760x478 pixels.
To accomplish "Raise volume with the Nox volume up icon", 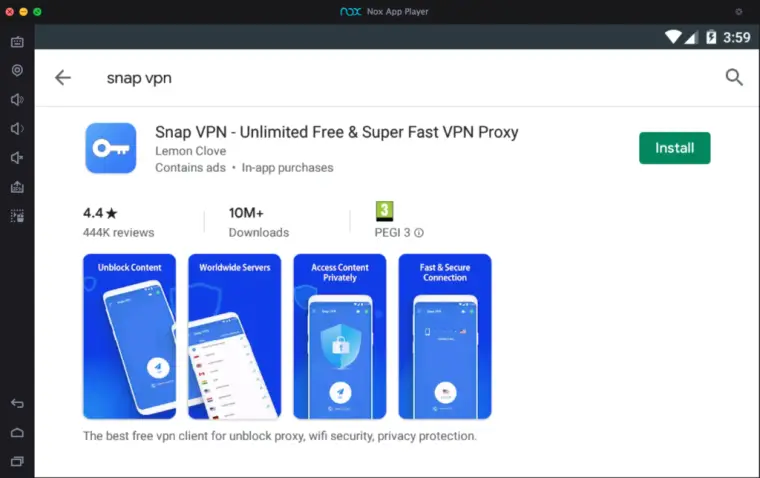I will (17, 100).
